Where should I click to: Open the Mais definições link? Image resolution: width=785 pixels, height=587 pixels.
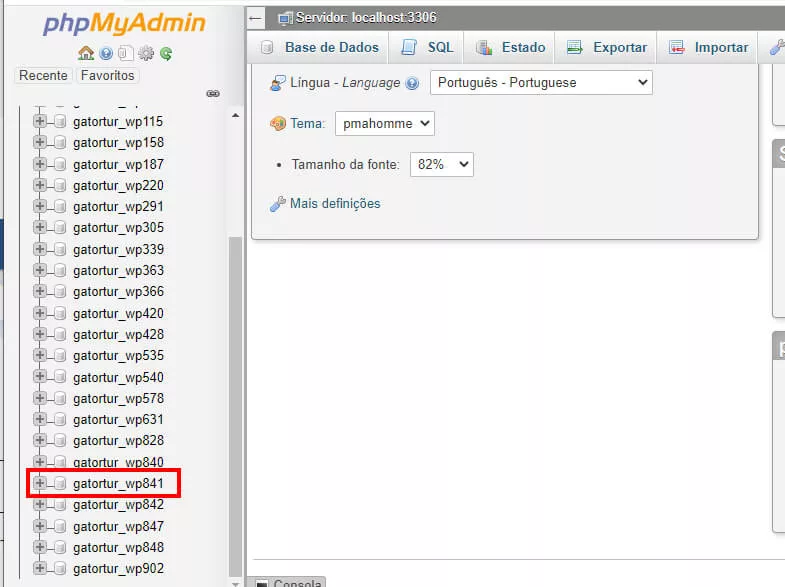[x=335, y=204]
